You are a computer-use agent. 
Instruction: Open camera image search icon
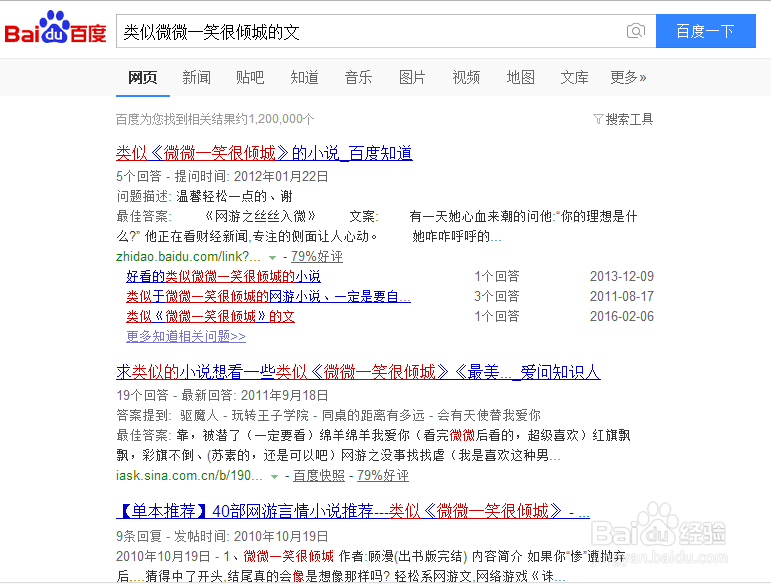636,31
